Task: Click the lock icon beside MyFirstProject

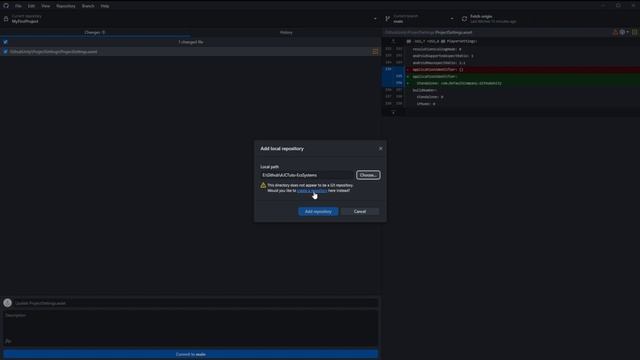Action: coord(6,19)
